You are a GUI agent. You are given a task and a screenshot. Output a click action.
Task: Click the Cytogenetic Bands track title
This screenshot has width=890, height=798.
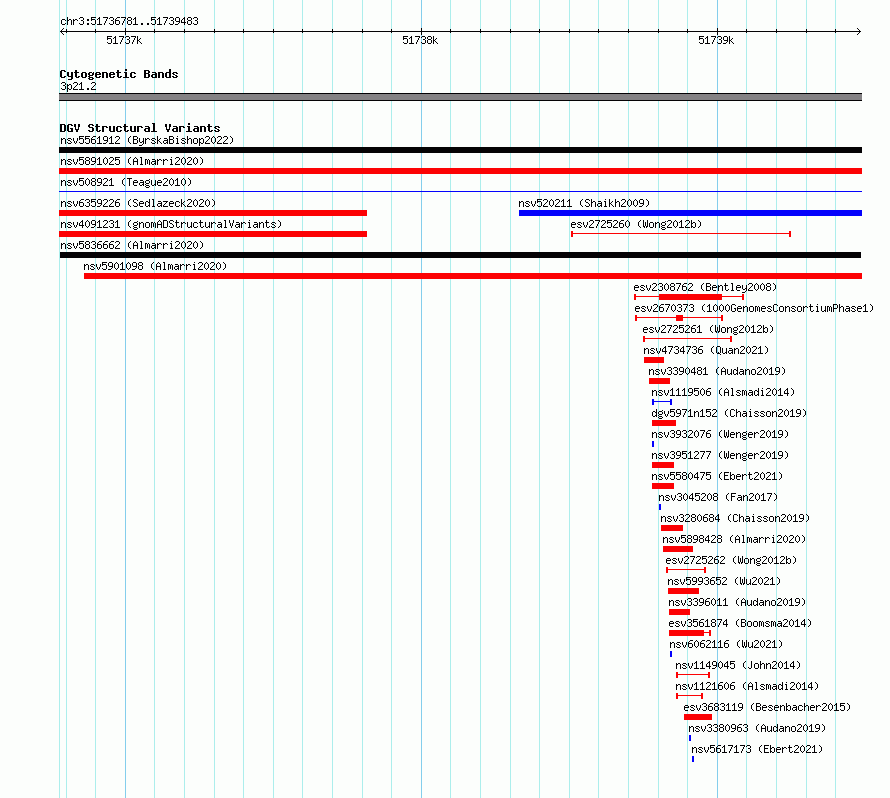(119, 74)
